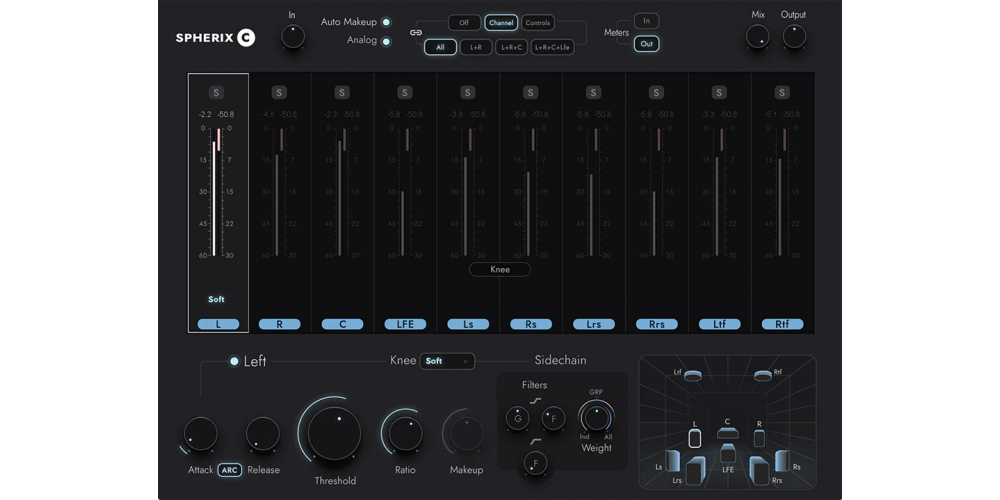Select the Lrs channel label button
The height and width of the screenshot is (500, 1000).
tap(594, 324)
